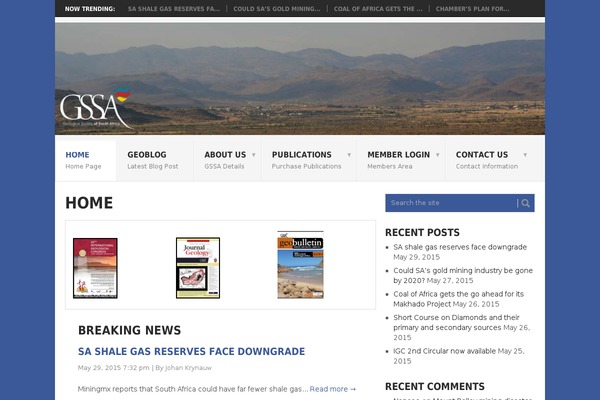Open the Member Login menu item
600x400 pixels.
click(x=401, y=160)
